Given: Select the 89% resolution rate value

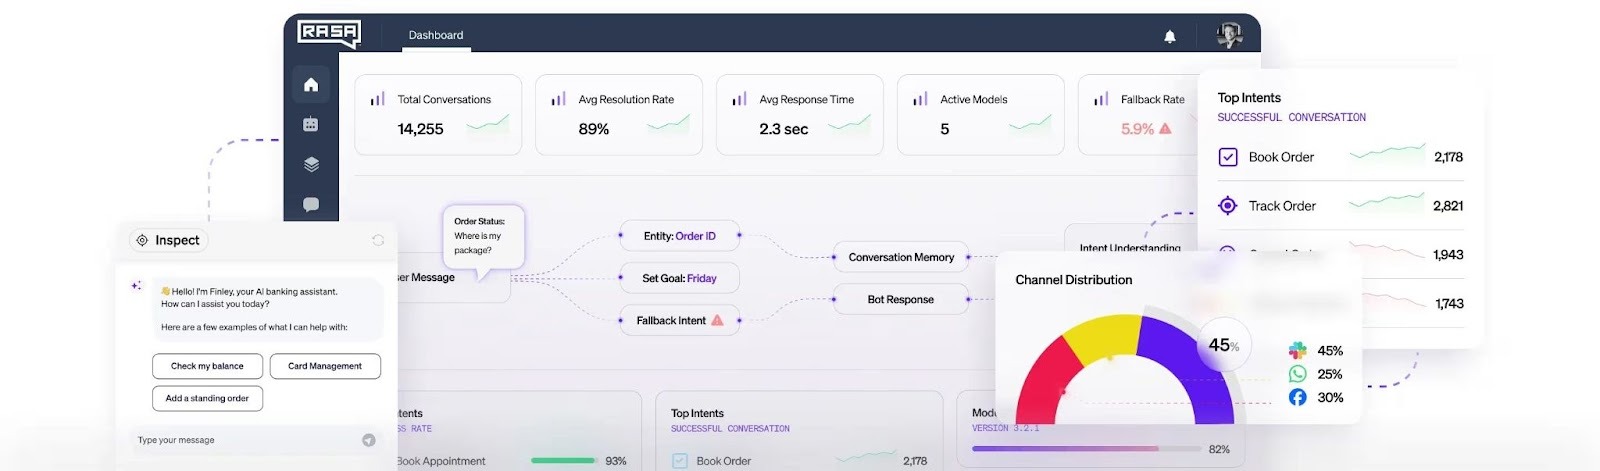Looking at the screenshot, I should 594,129.
